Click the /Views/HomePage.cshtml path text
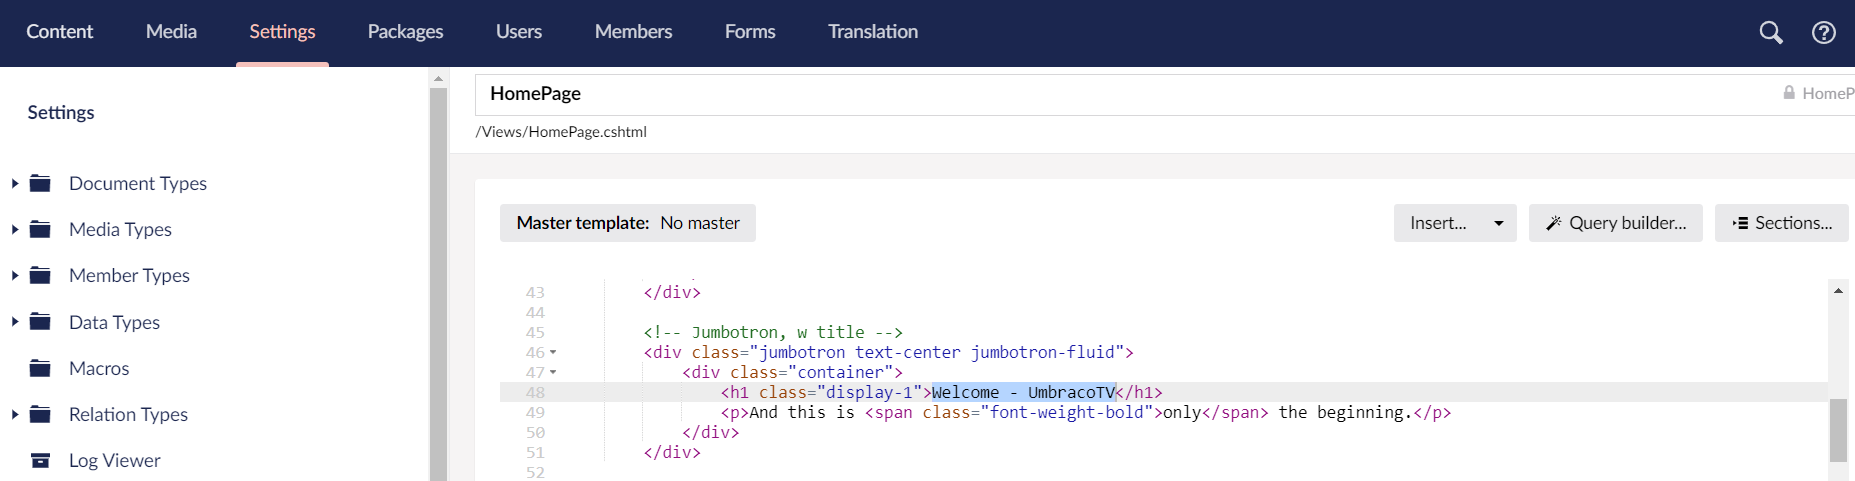The width and height of the screenshot is (1855, 481). tap(561, 131)
